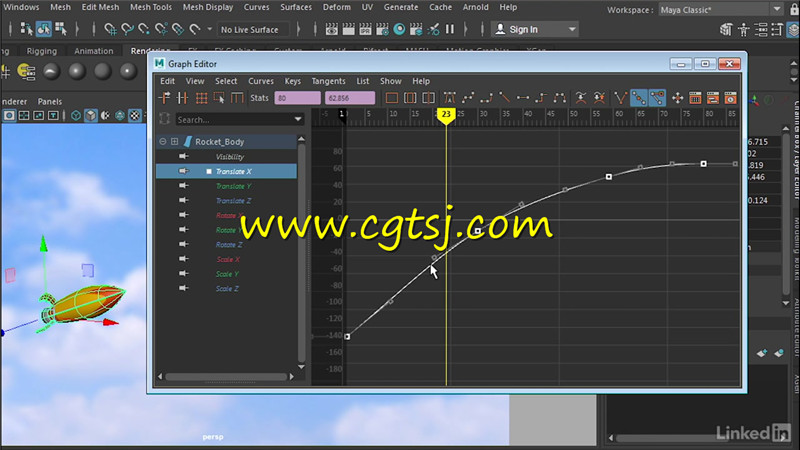This screenshot has width=800, height=450.
Task: Apply Plateau tangents
Action: coord(560,98)
